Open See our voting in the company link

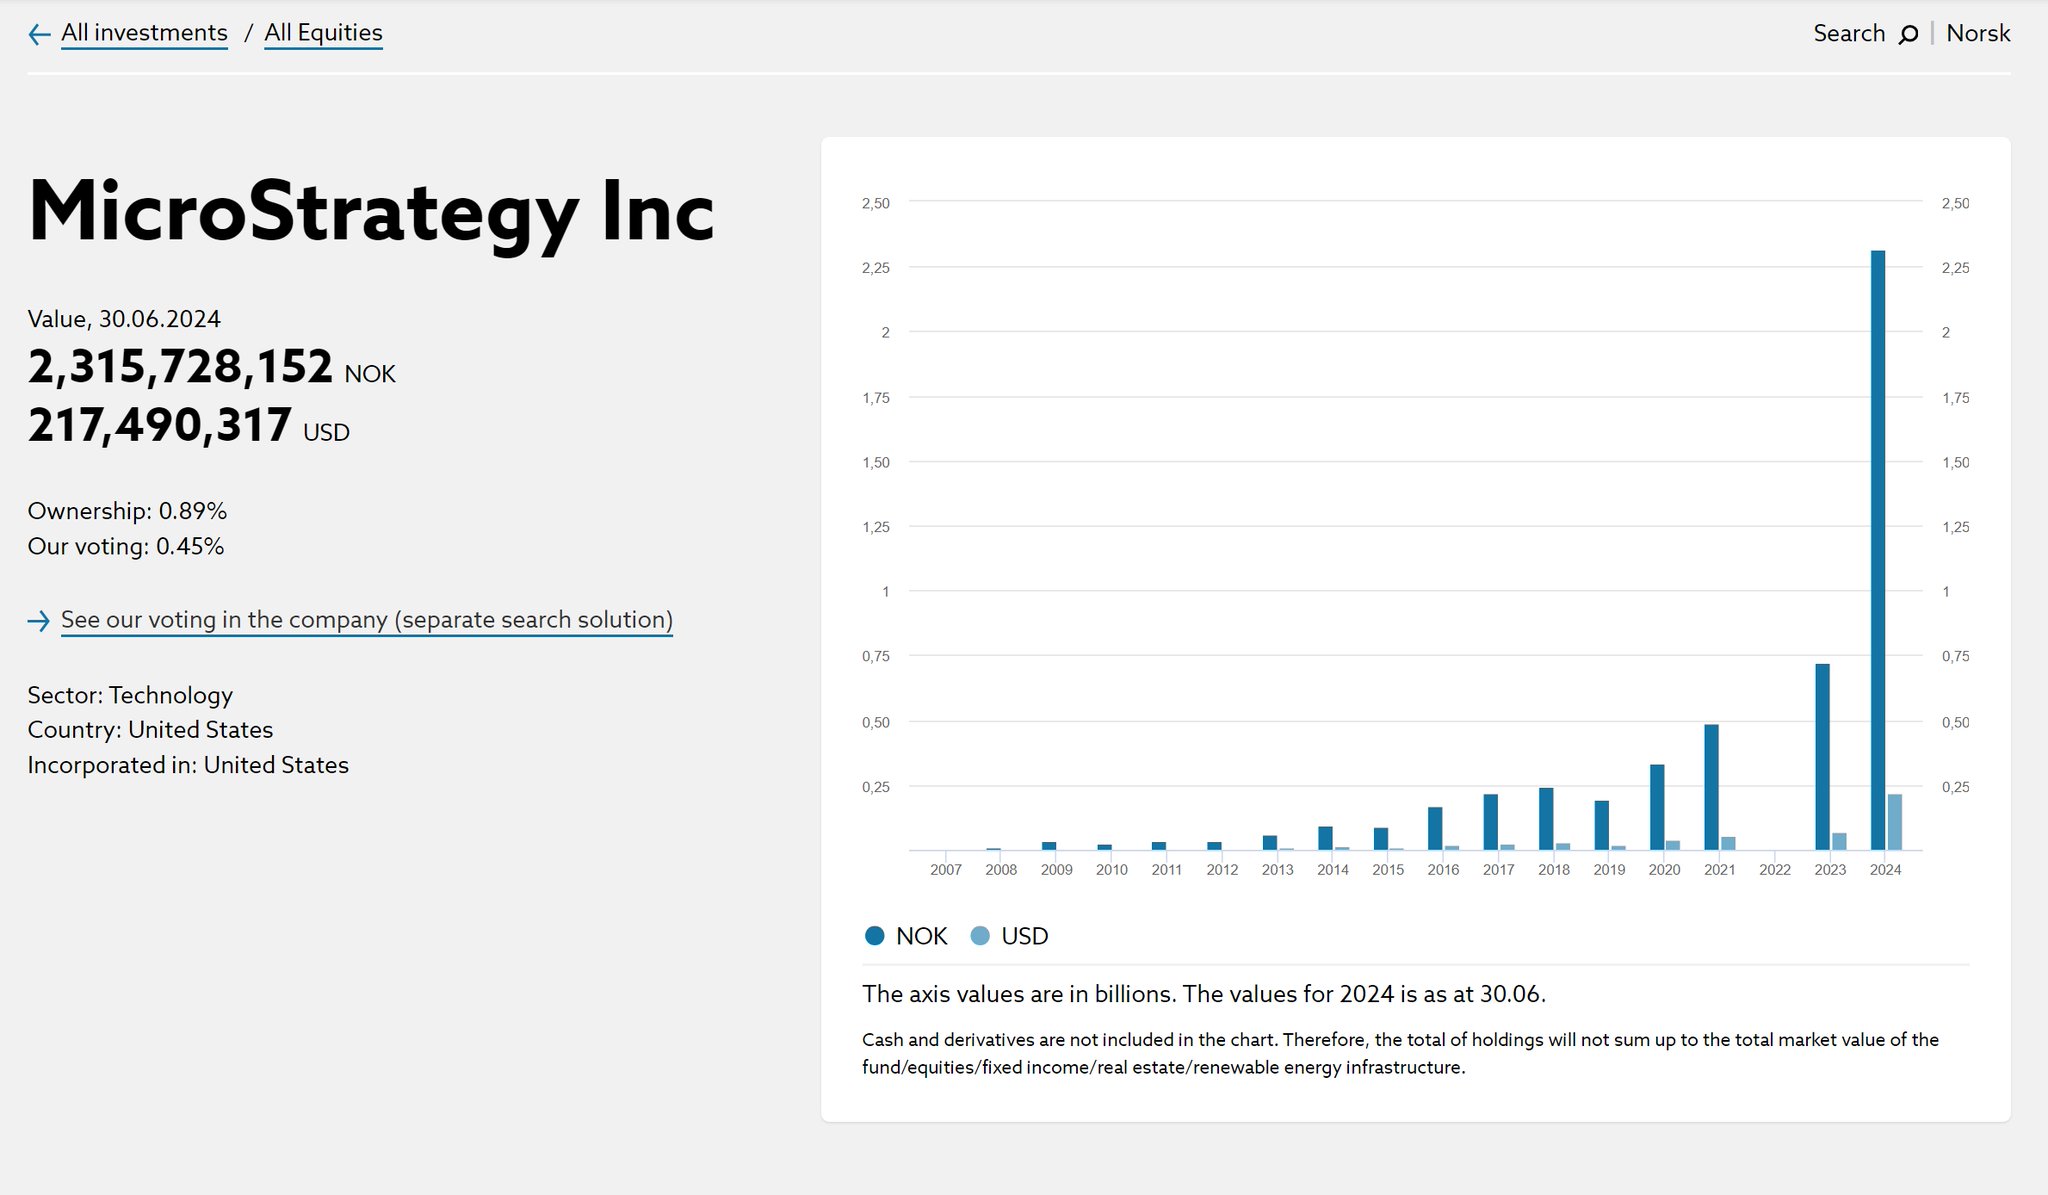point(366,620)
